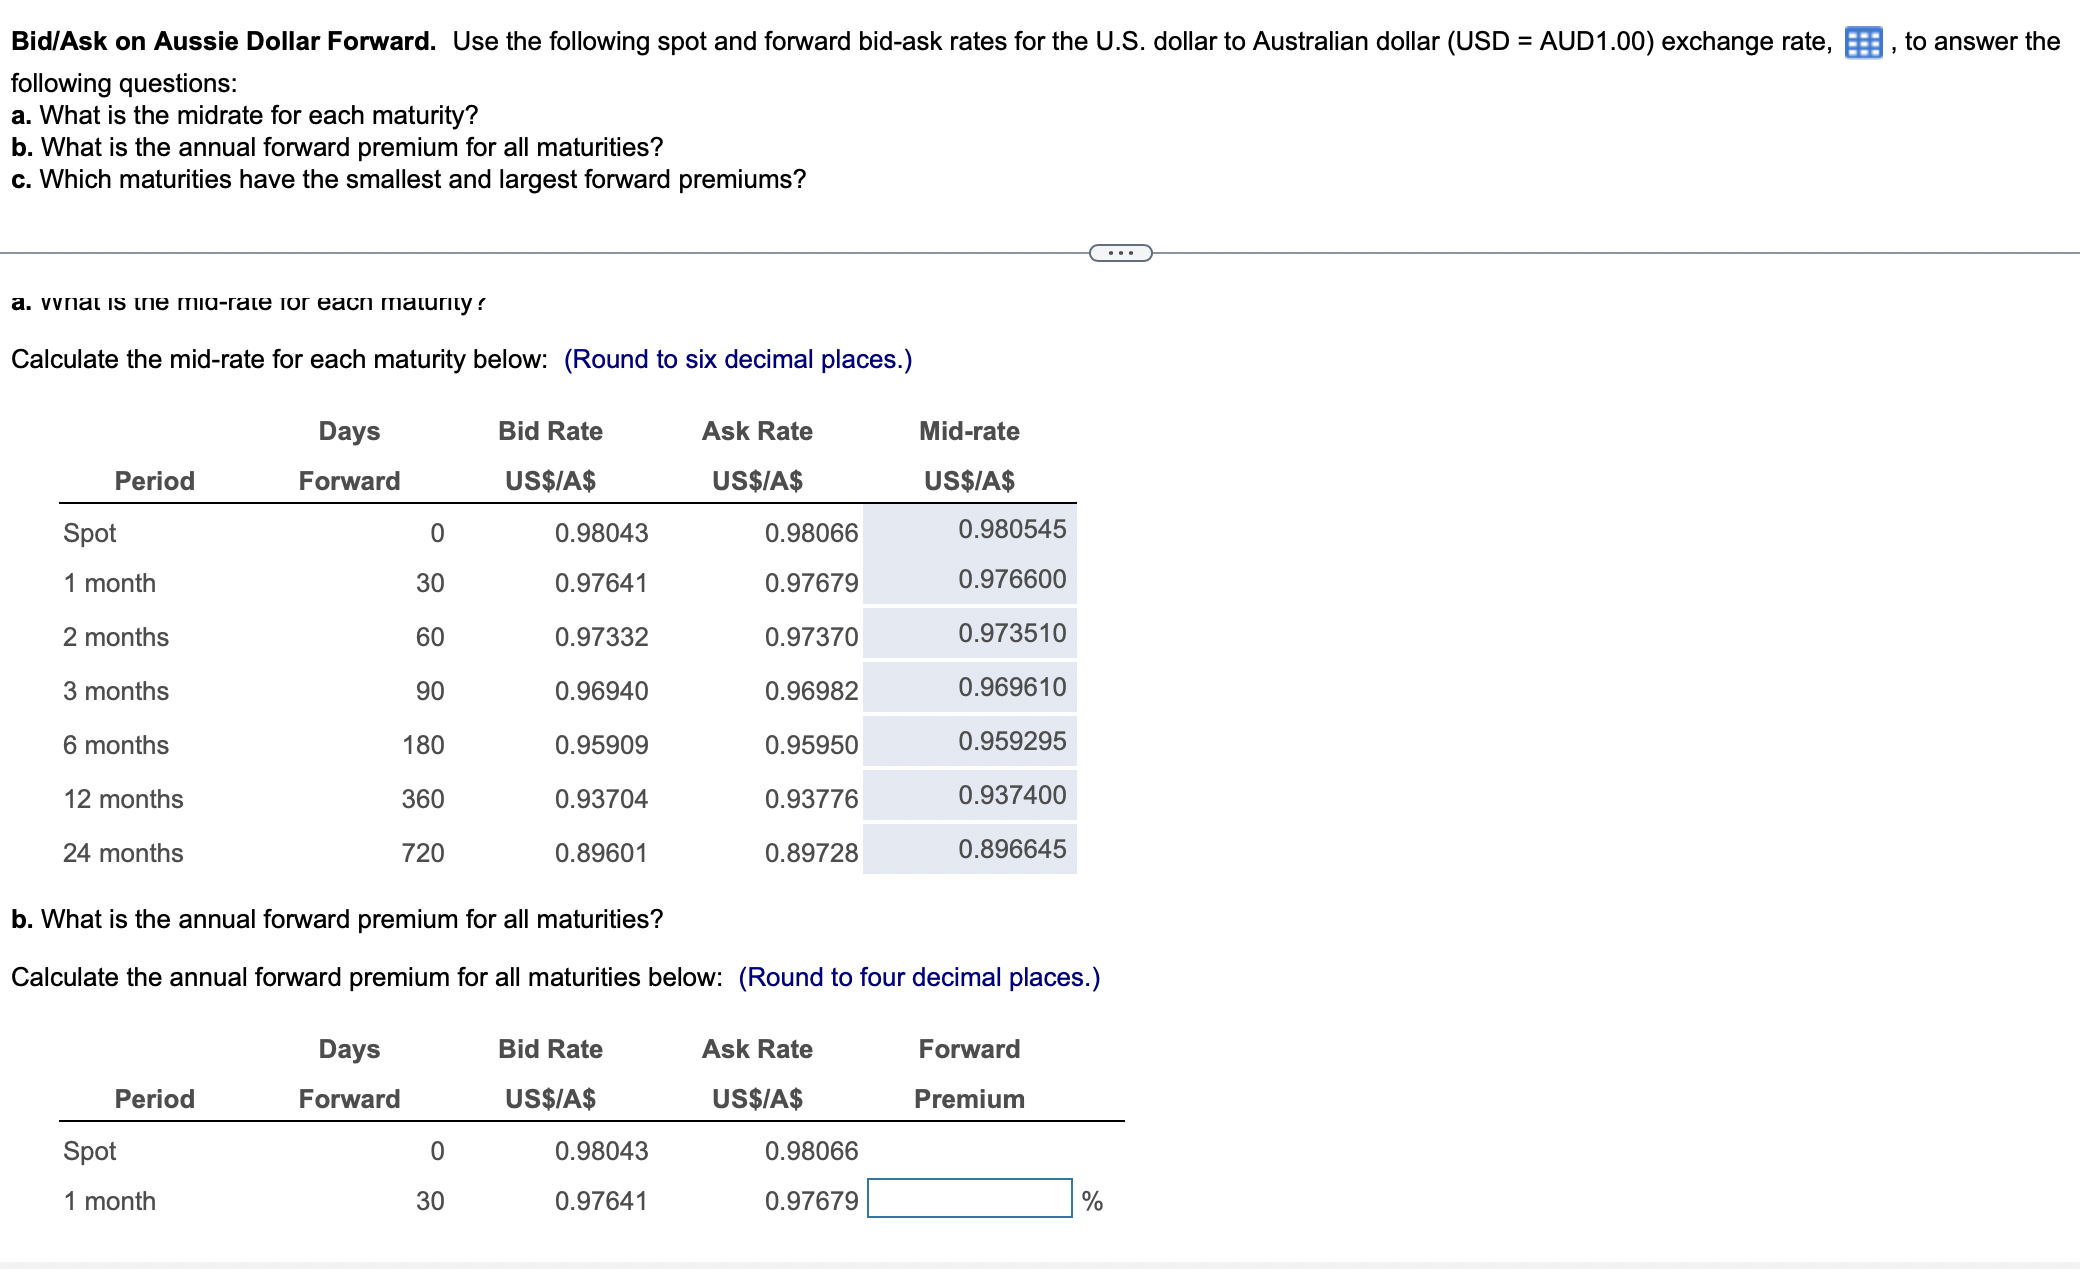Open the exchange rate data table icon
This screenshot has height=1269, width=2080.
[x=1862, y=43]
